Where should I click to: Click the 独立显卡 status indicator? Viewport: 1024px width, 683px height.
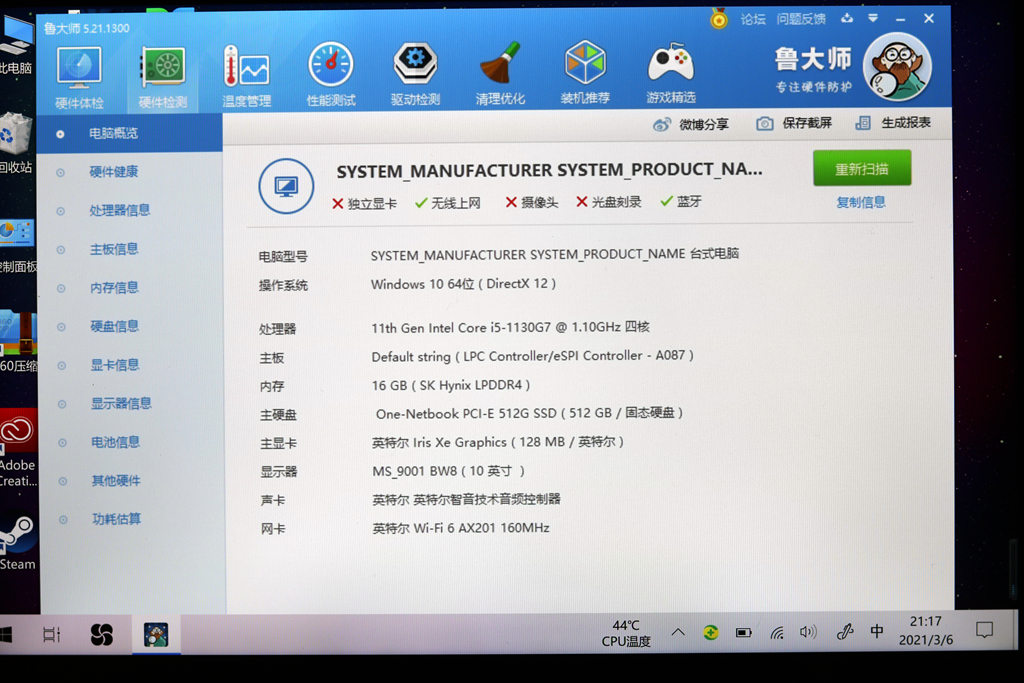click(x=364, y=204)
